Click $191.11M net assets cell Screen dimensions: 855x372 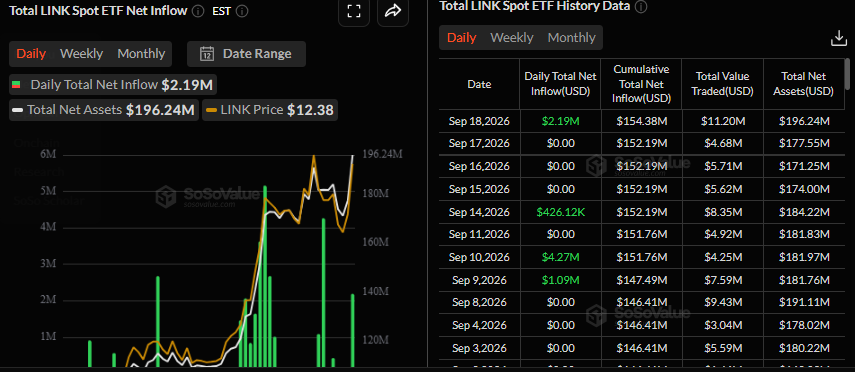pyautogui.click(x=804, y=303)
